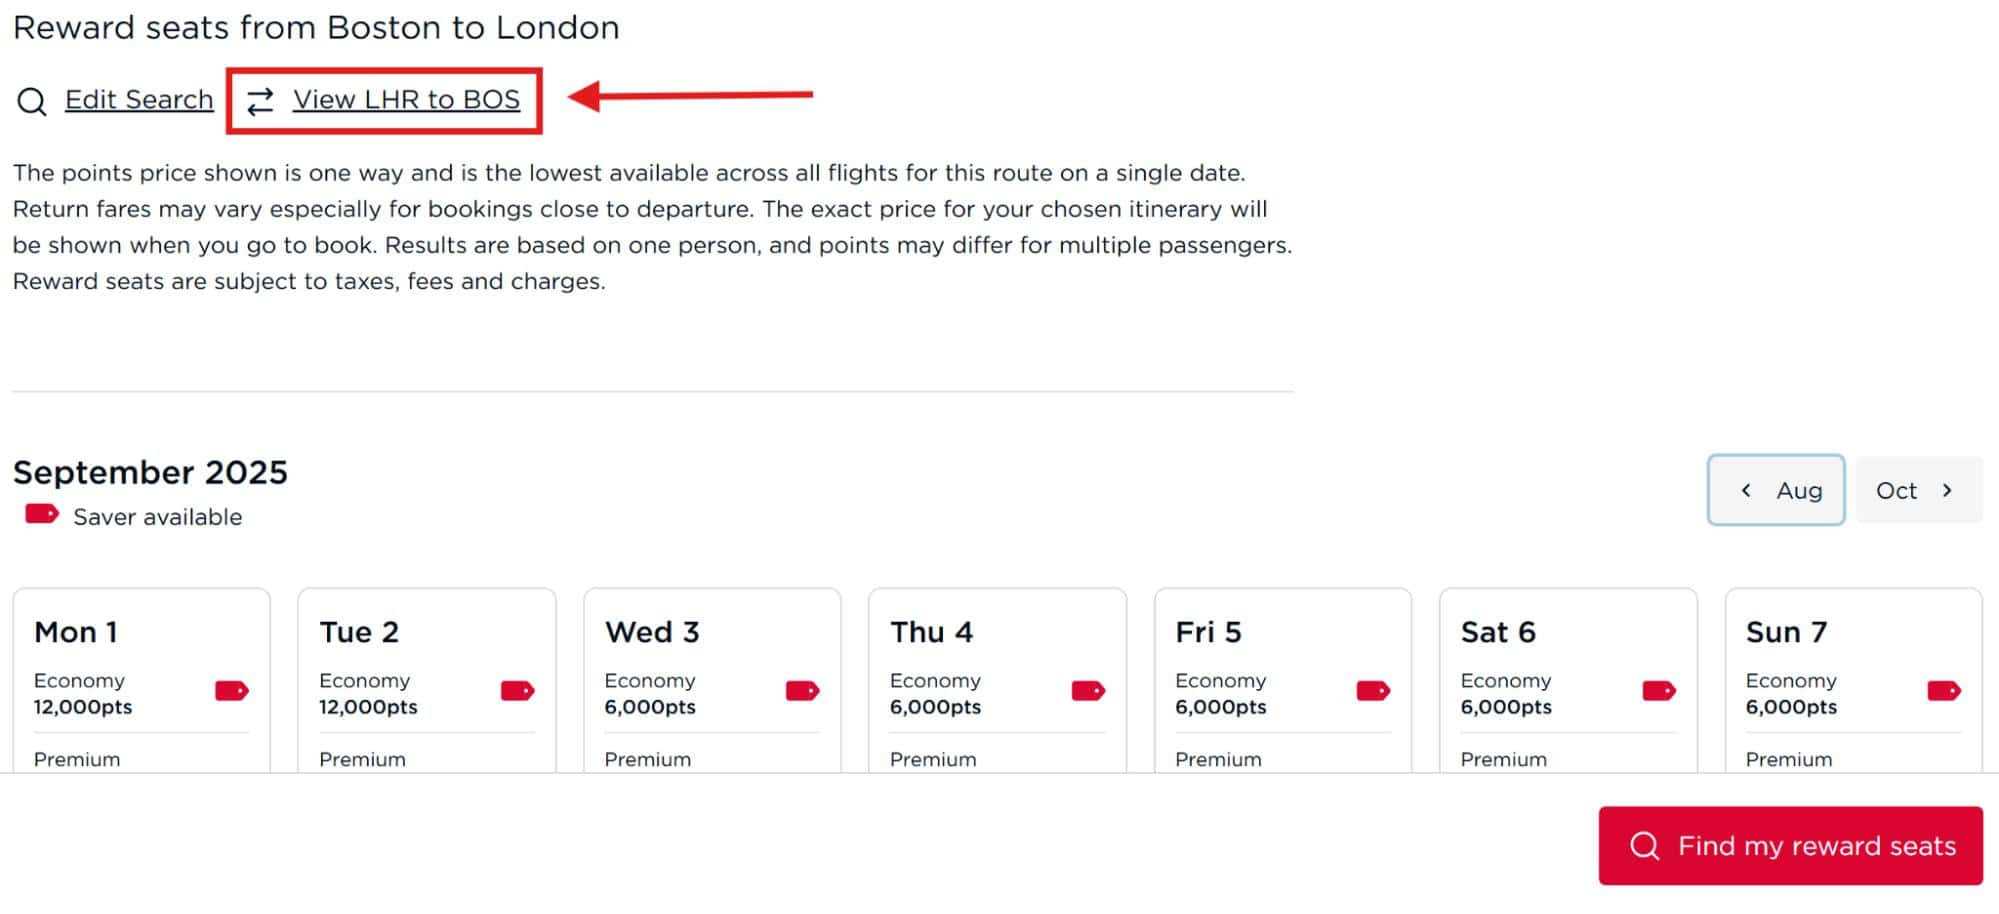
Task: Click the left chevron next to Aug
Action: pos(1748,490)
